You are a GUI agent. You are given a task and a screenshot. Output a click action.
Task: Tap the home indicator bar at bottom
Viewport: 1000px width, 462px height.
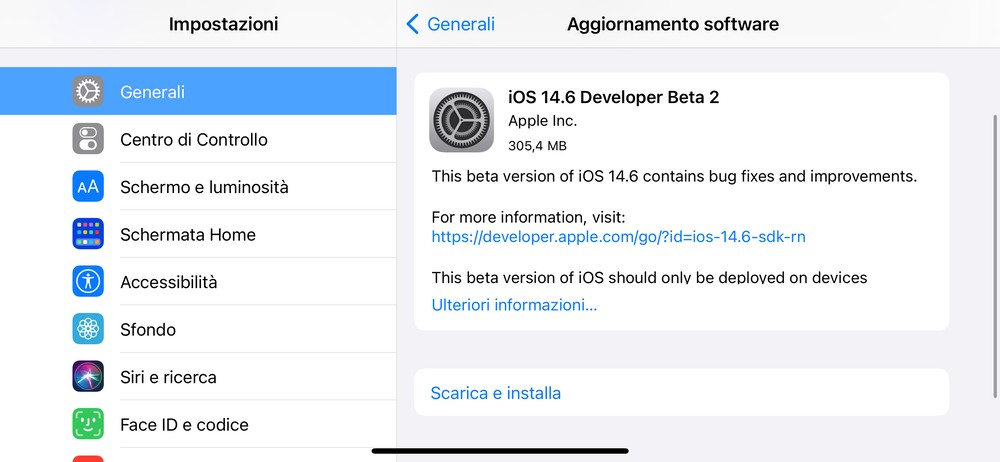click(500, 451)
